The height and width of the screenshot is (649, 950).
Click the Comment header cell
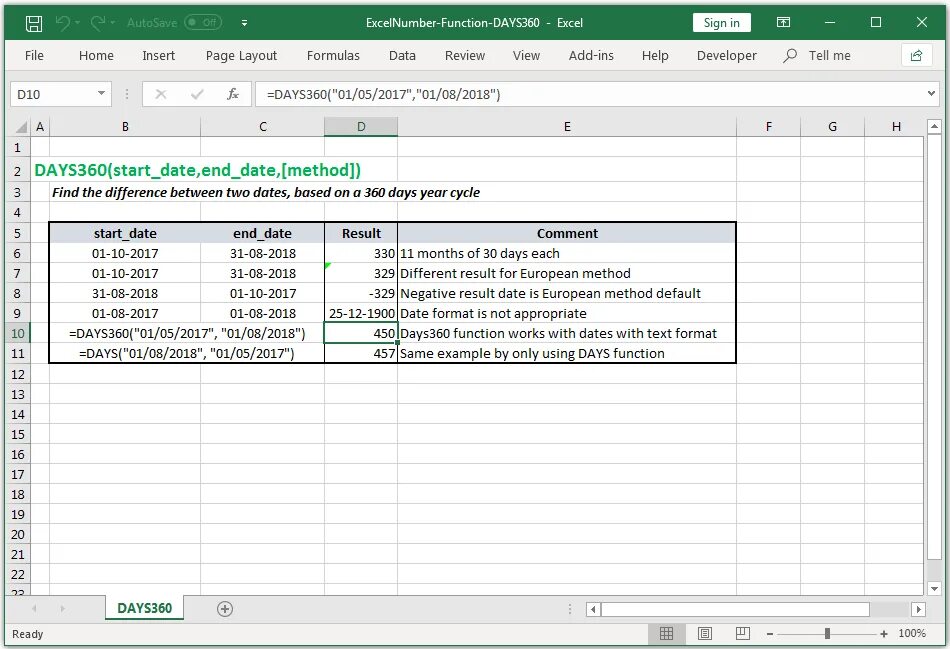click(x=567, y=233)
